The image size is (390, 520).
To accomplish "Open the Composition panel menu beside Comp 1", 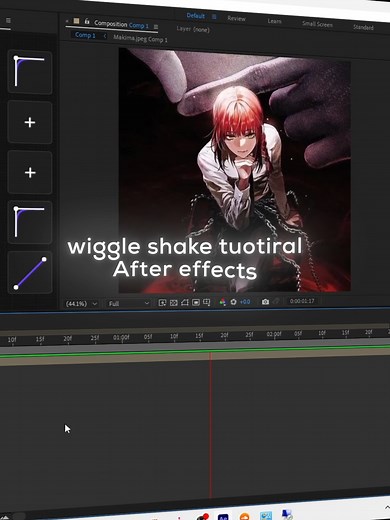I will pos(156,27).
